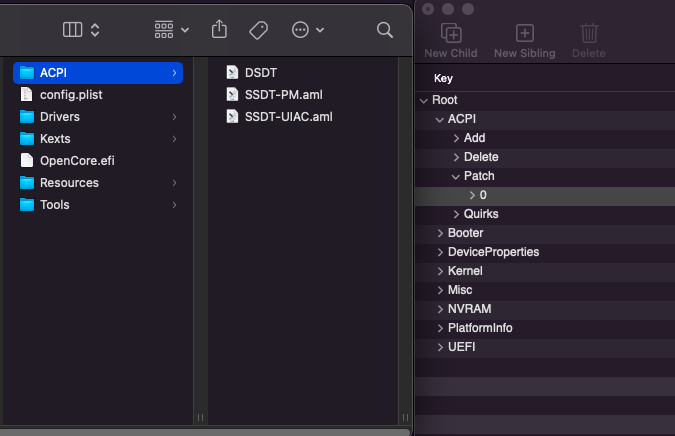Collapse the Root node in plist editor
Viewport: 675px width, 436px height.
tap(424, 100)
